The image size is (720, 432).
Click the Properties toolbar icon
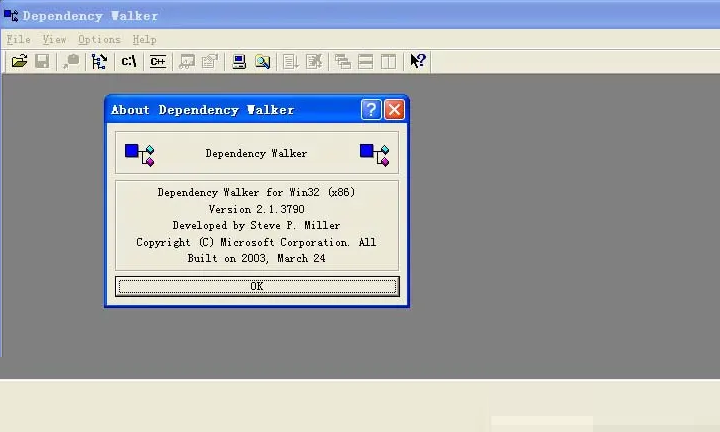[x=209, y=61]
